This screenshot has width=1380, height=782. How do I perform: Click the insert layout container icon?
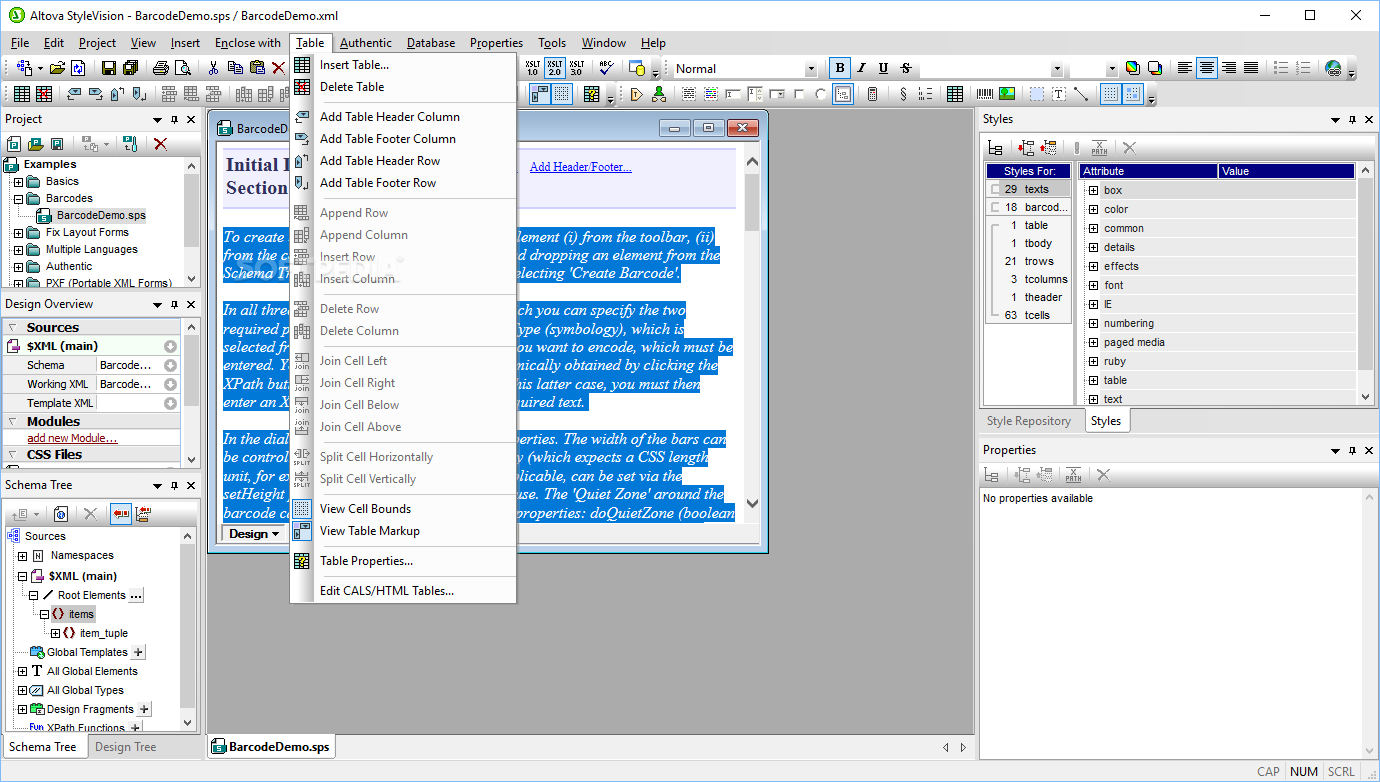[1037, 94]
